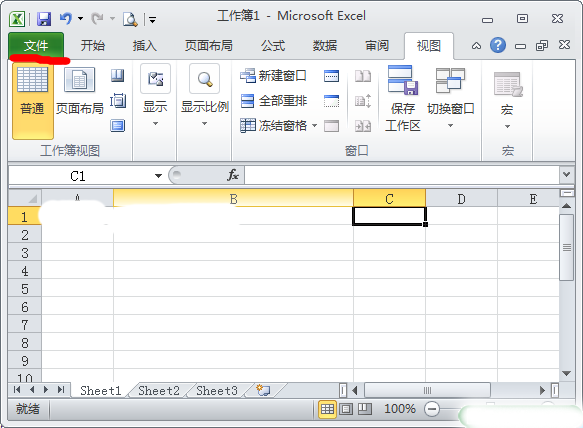Click Page Layout view icon in status bar
Viewport: 583px width, 428px height.
tap(346, 409)
